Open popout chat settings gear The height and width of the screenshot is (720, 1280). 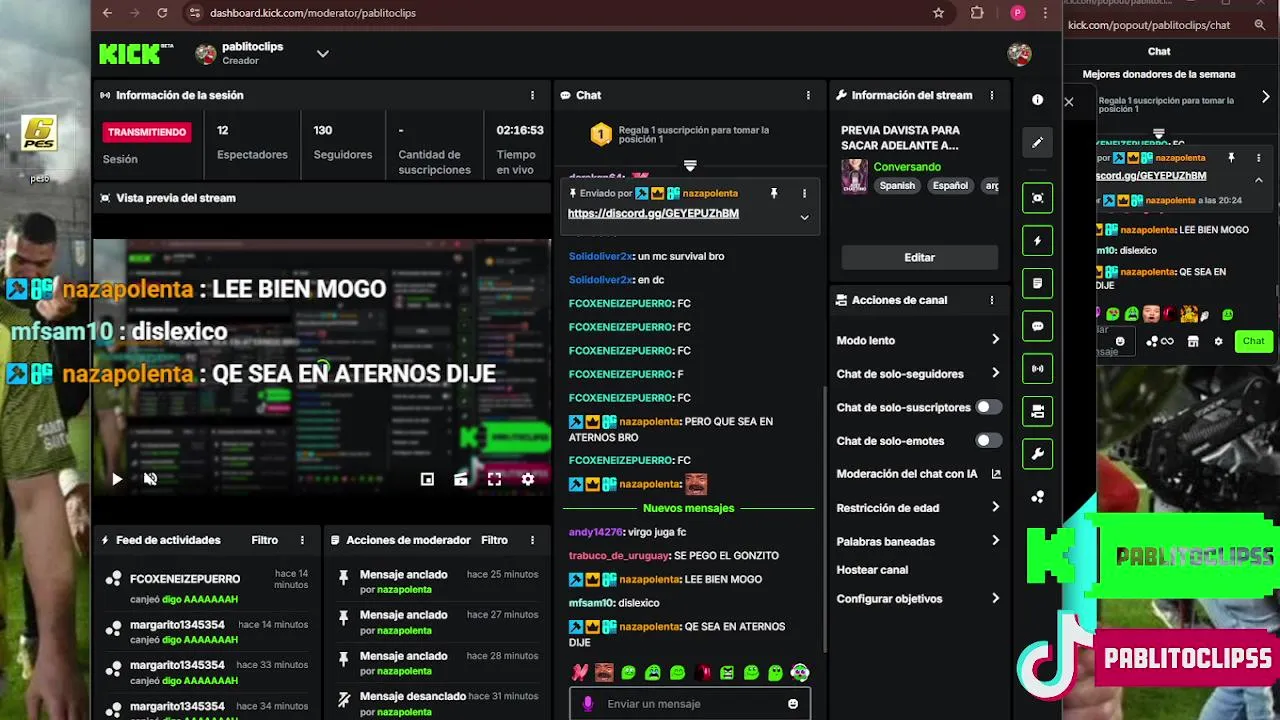pos(1218,341)
